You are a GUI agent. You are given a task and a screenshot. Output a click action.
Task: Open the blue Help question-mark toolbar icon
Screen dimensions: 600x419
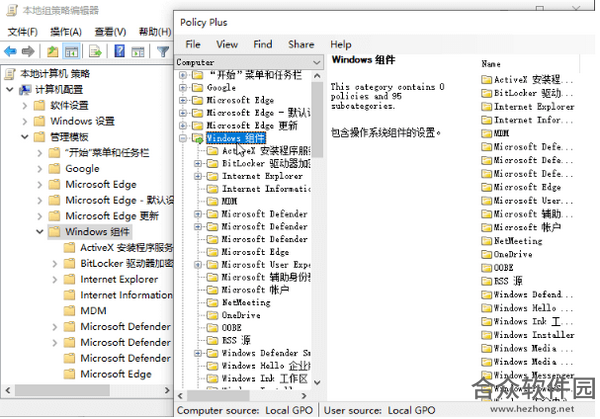pyautogui.click(x=119, y=51)
